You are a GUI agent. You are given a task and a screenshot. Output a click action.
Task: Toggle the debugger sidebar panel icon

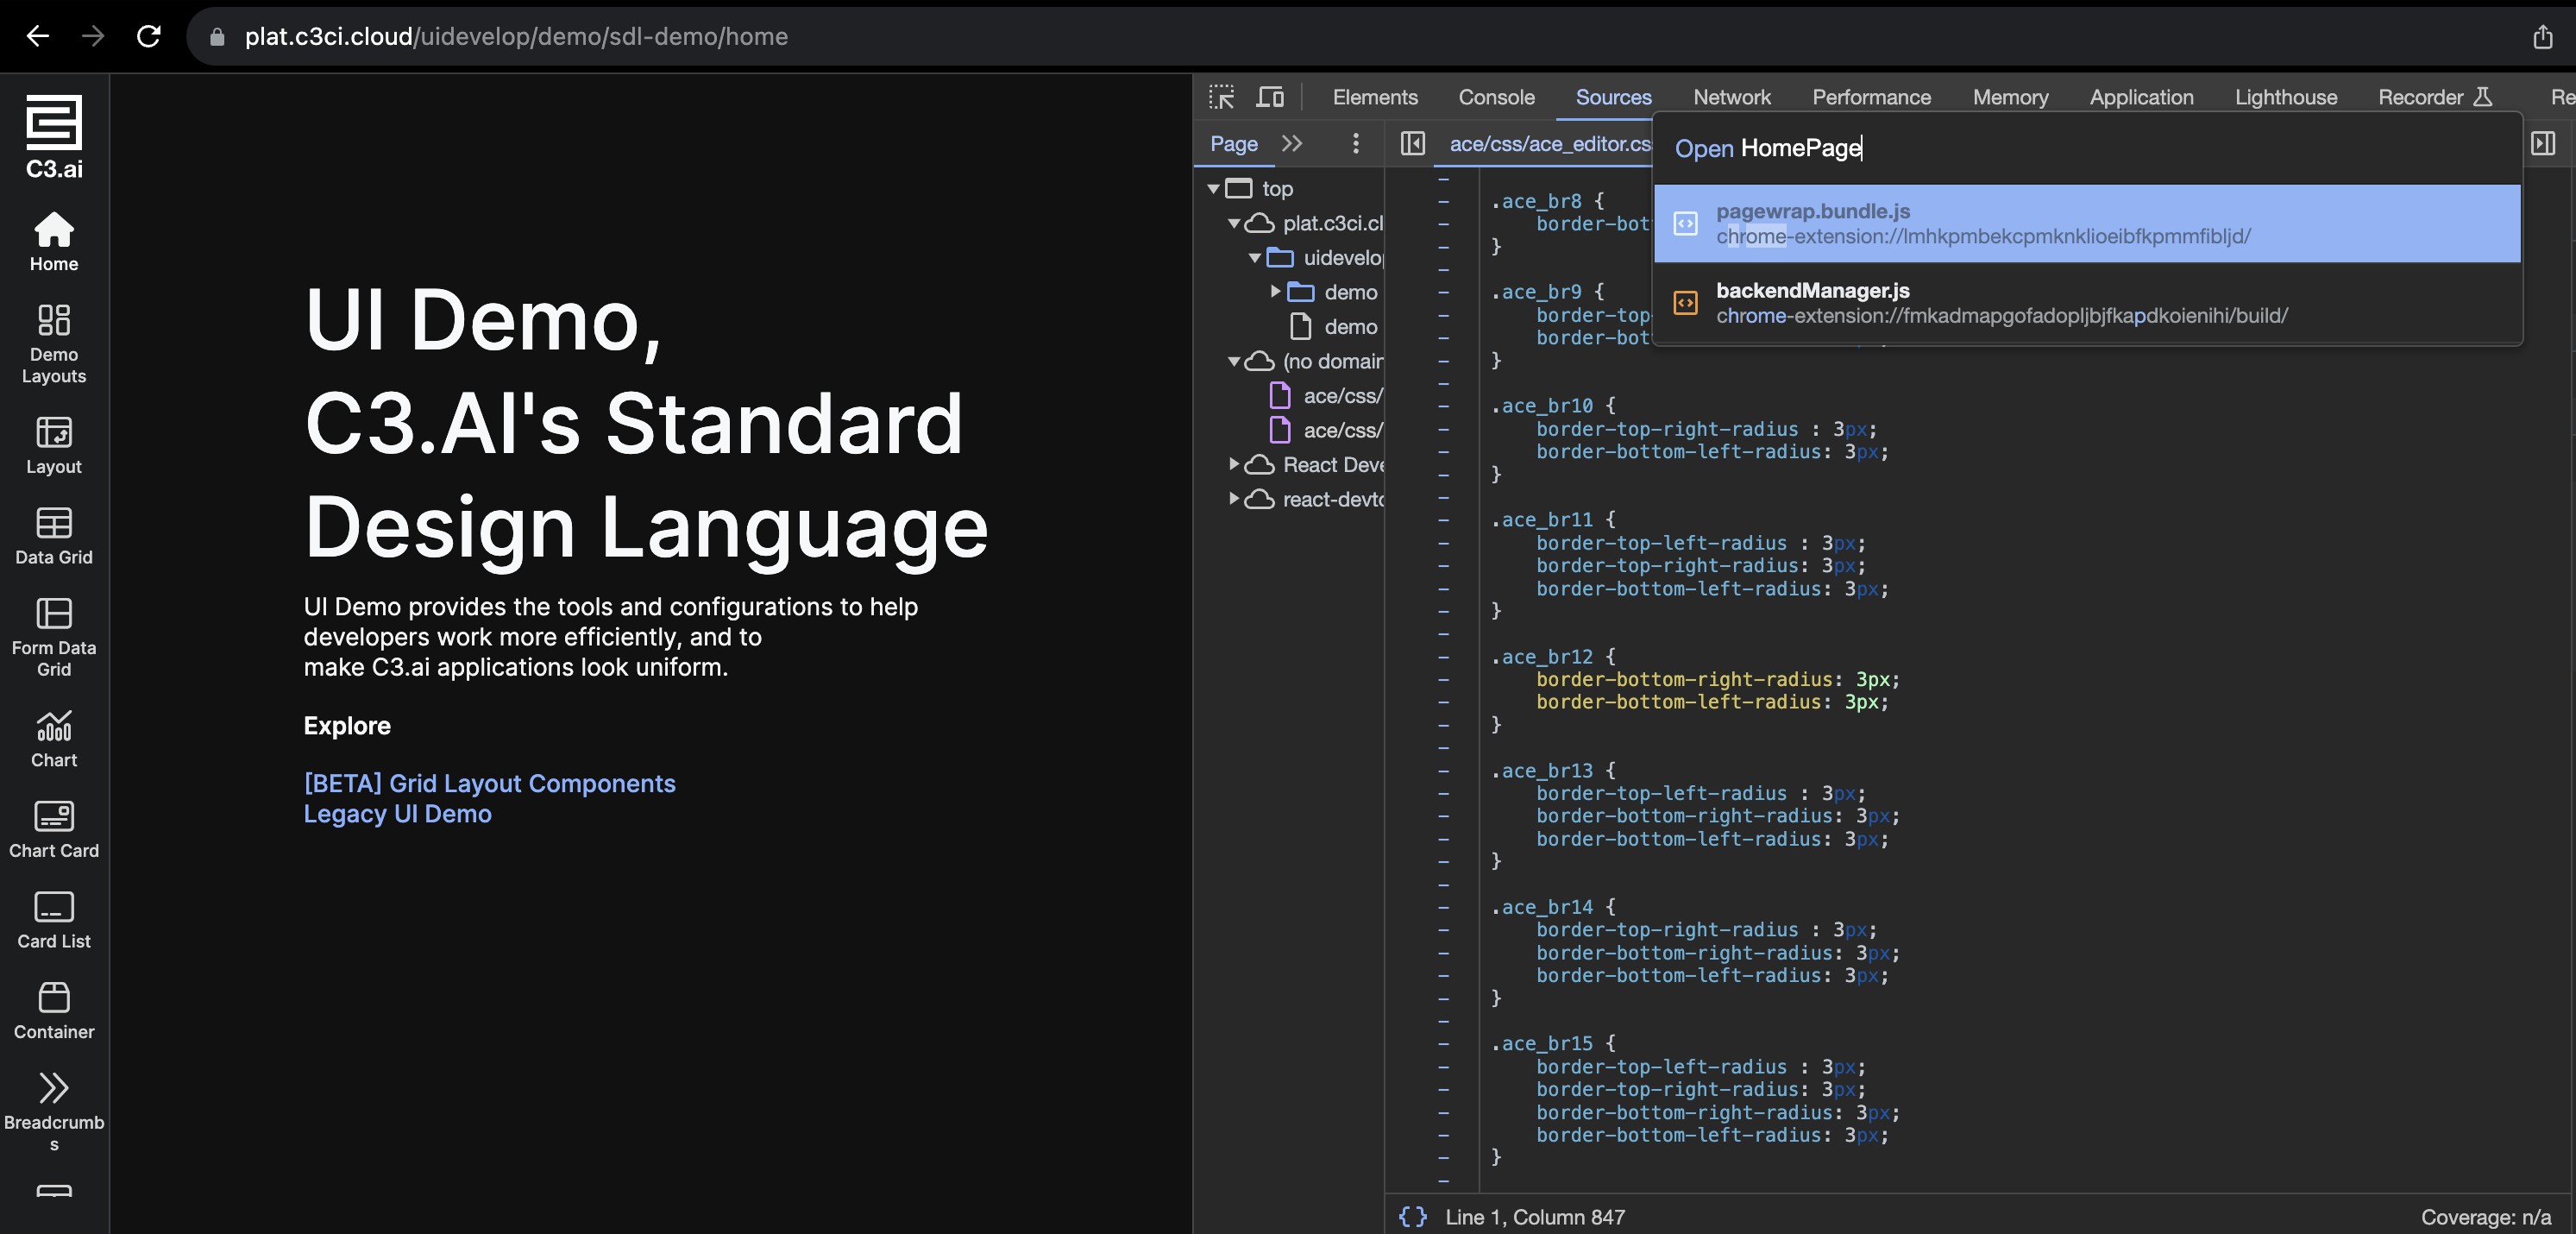[x=2542, y=143]
